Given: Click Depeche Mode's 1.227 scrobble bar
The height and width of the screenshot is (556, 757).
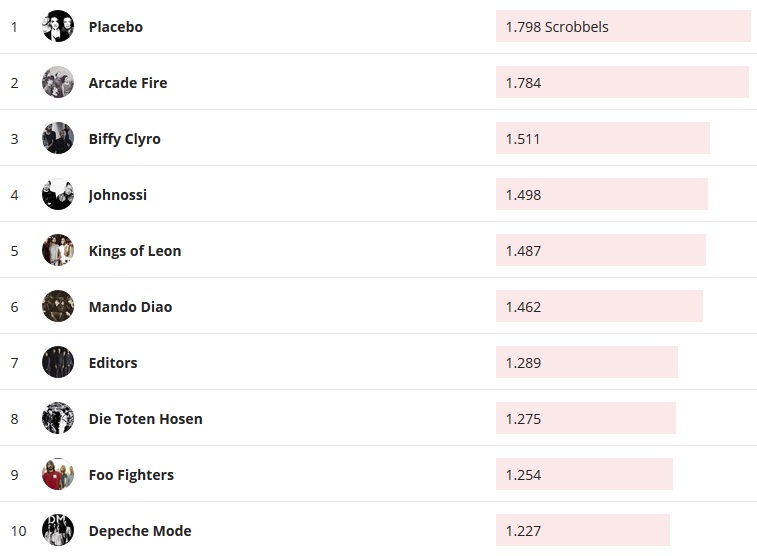Looking at the screenshot, I should coord(583,531).
